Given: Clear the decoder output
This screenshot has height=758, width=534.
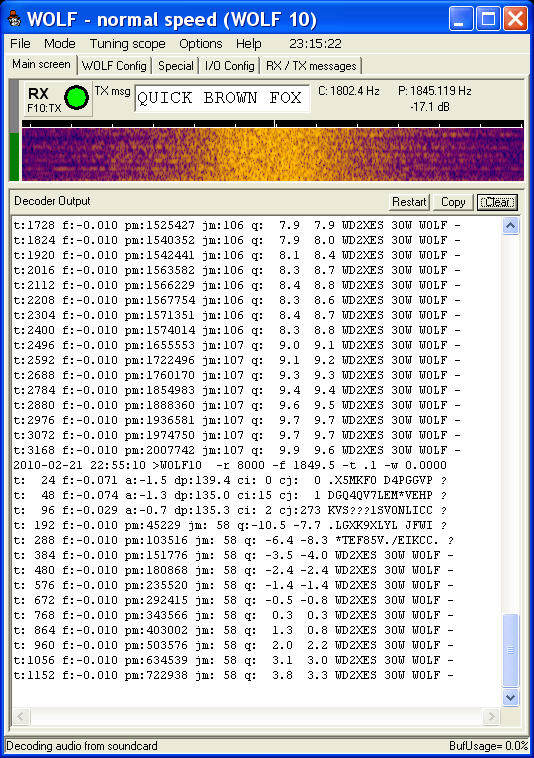Looking at the screenshot, I should [x=497, y=202].
